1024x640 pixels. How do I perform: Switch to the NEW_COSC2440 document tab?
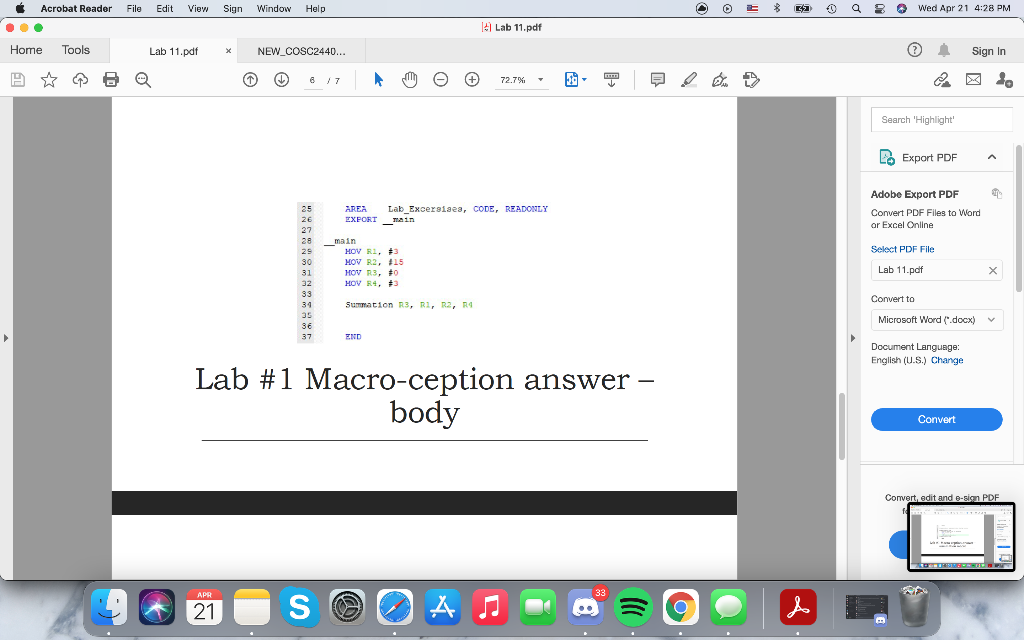pos(301,51)
